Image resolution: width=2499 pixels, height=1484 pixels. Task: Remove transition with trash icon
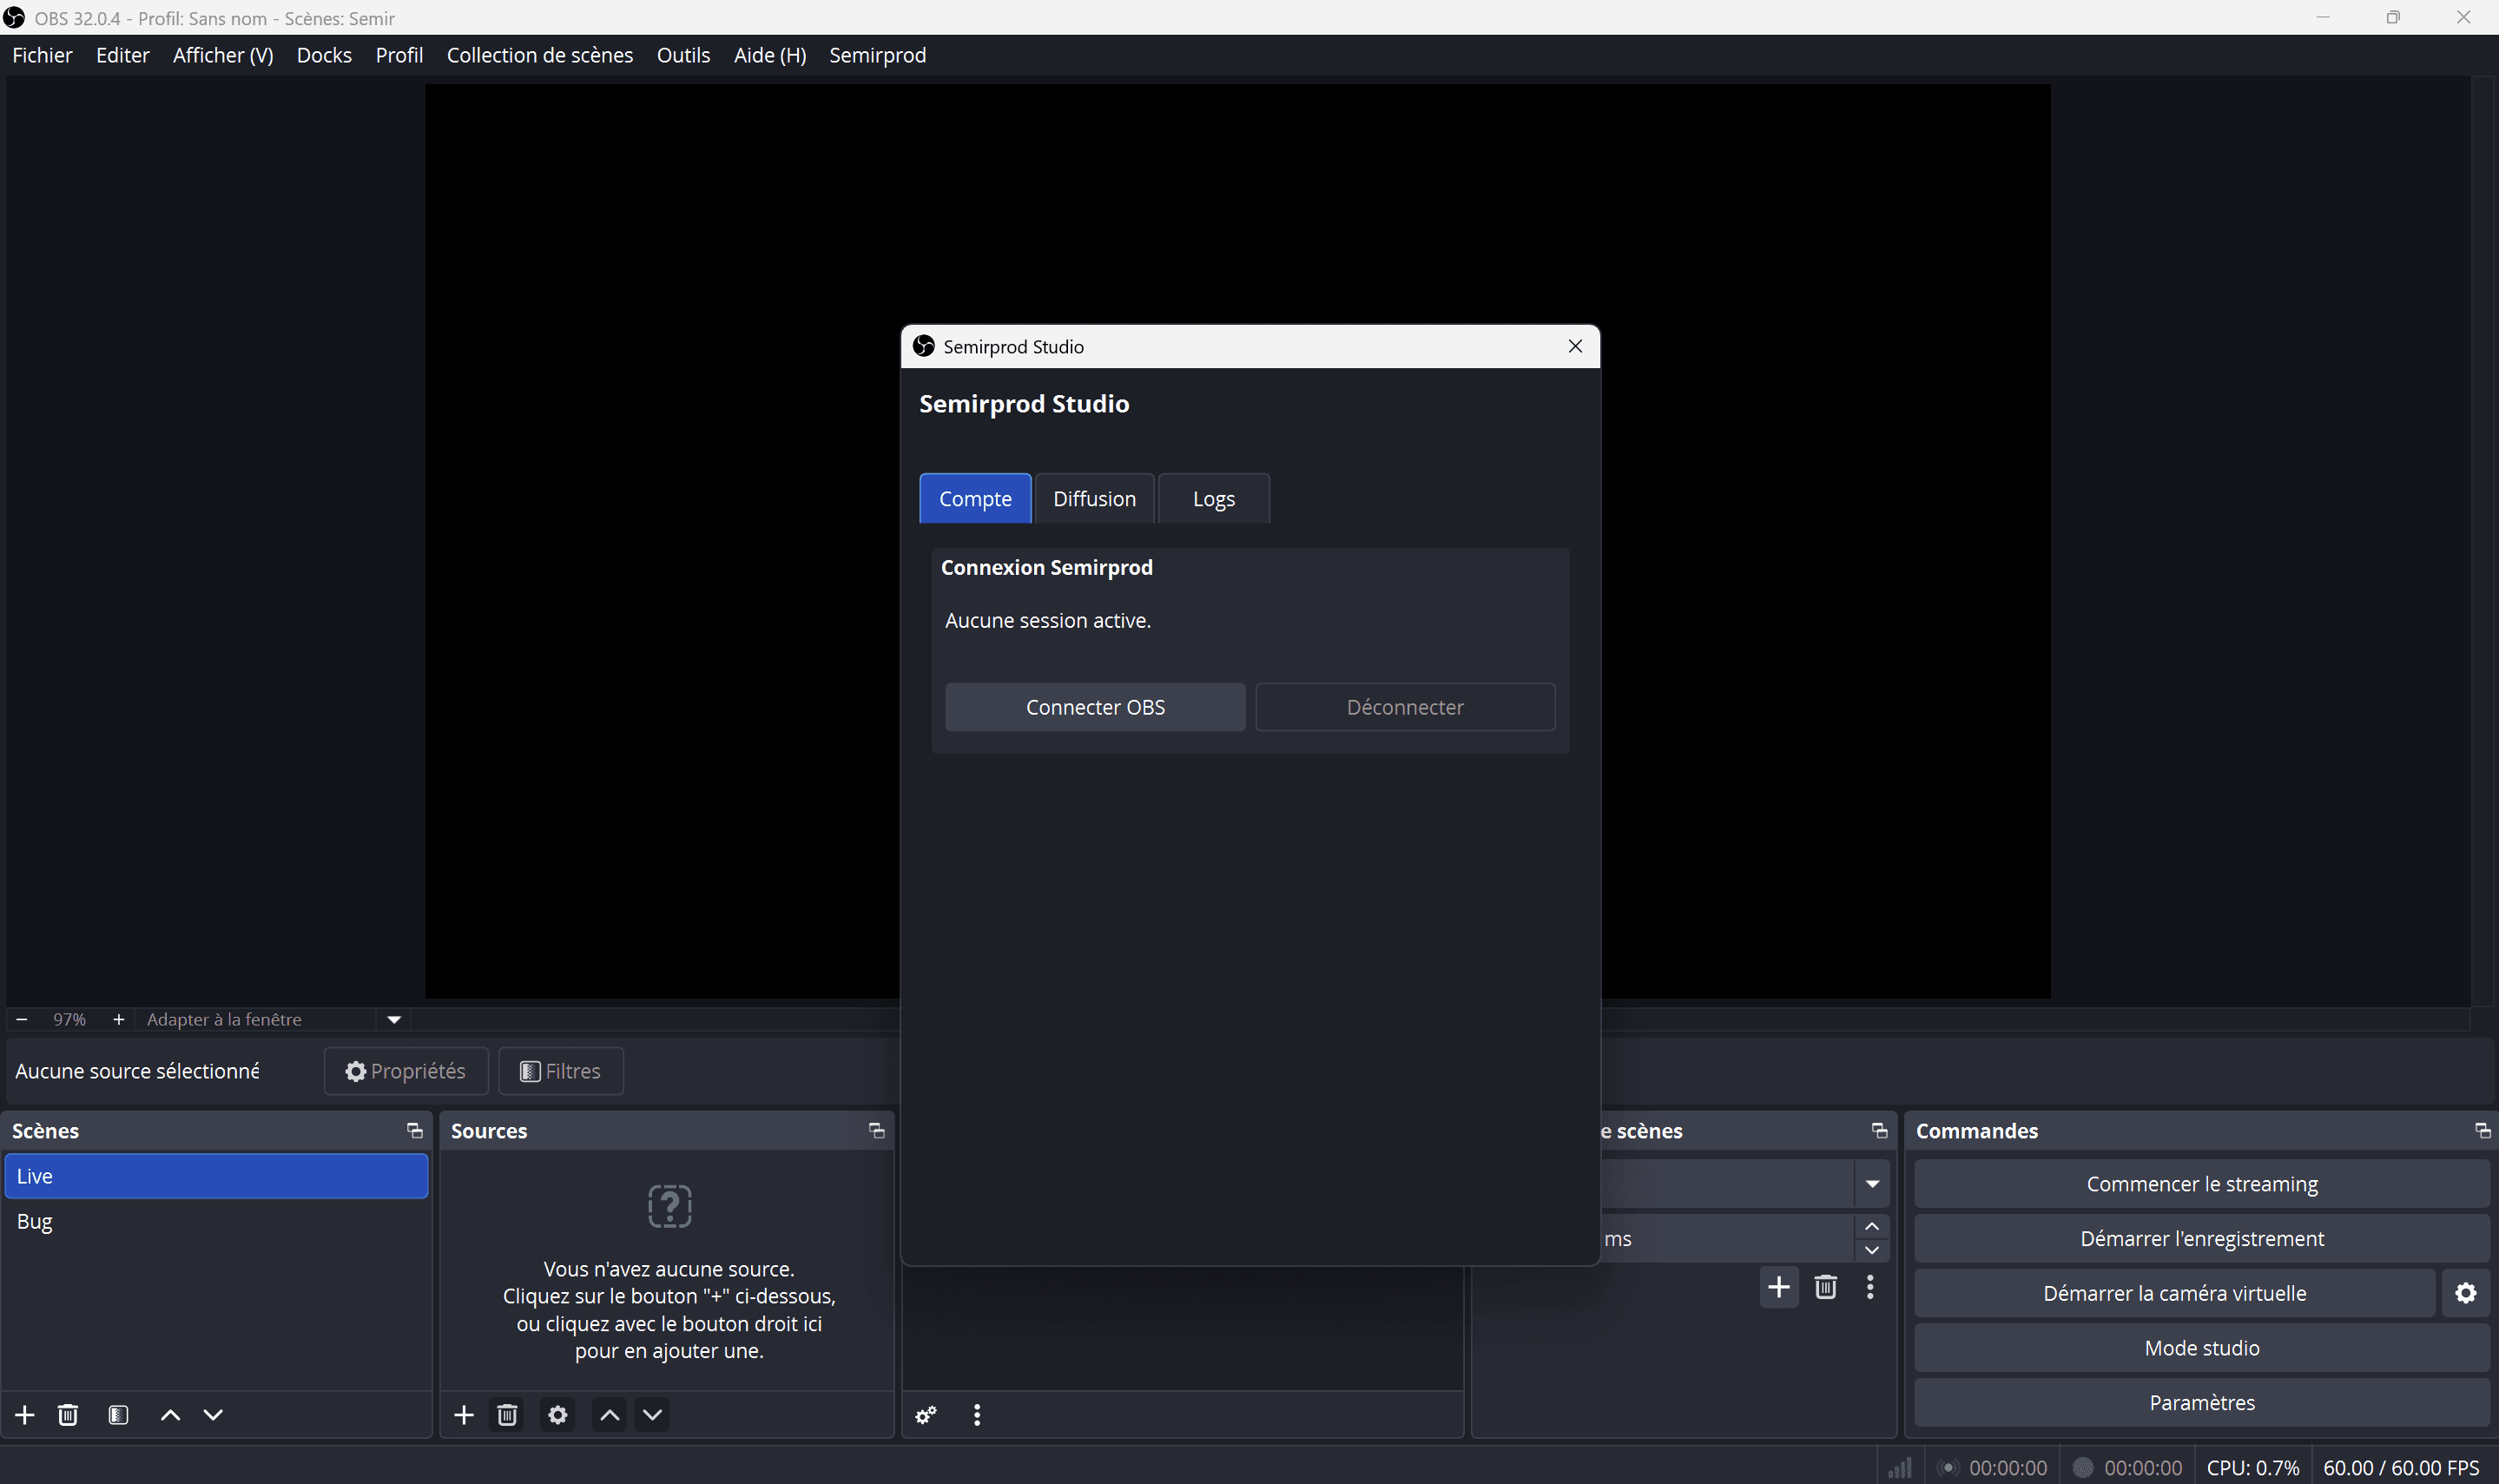1825,1286
